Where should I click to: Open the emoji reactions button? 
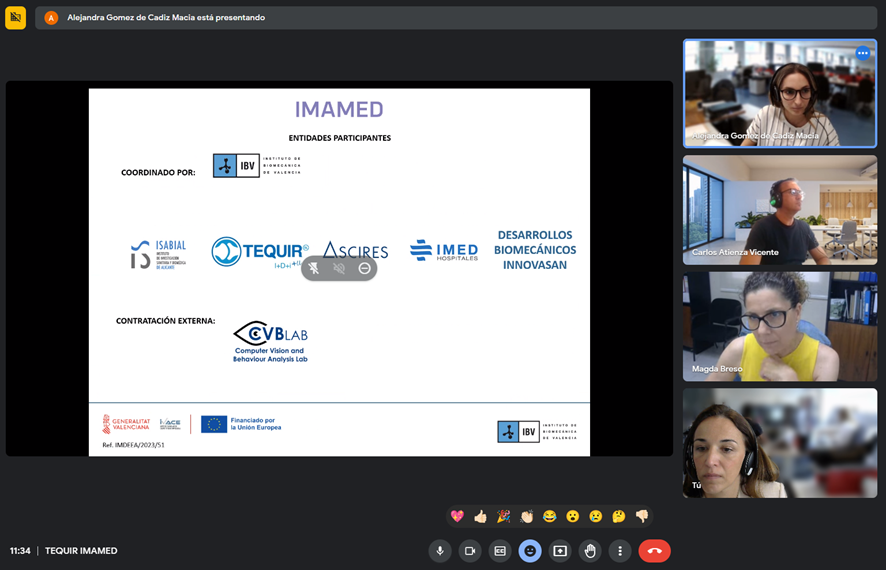pyautogui.click(x=530, y=551)
